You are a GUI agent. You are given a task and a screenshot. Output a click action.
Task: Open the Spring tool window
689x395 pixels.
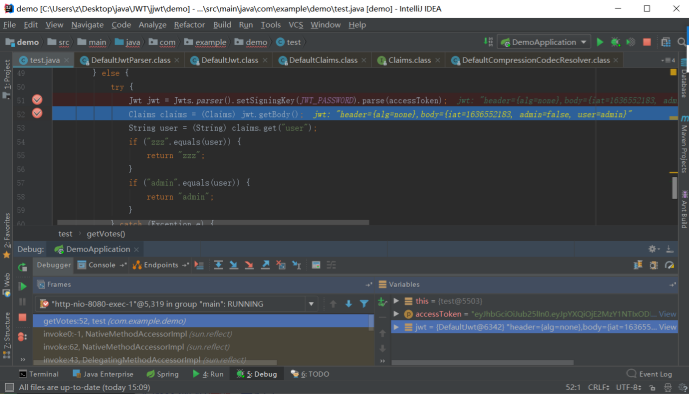click(x=163, y=374)
